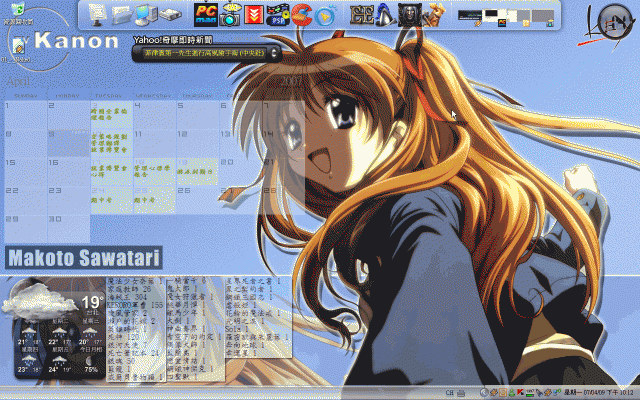Click the 24° forecast rain icon
Viewport: 640px width, 400px height.
pyautogui.click(x=60, y=360)
